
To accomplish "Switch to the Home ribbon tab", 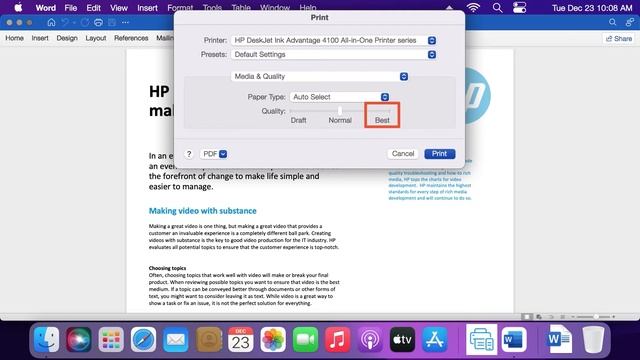I will 14,38.
